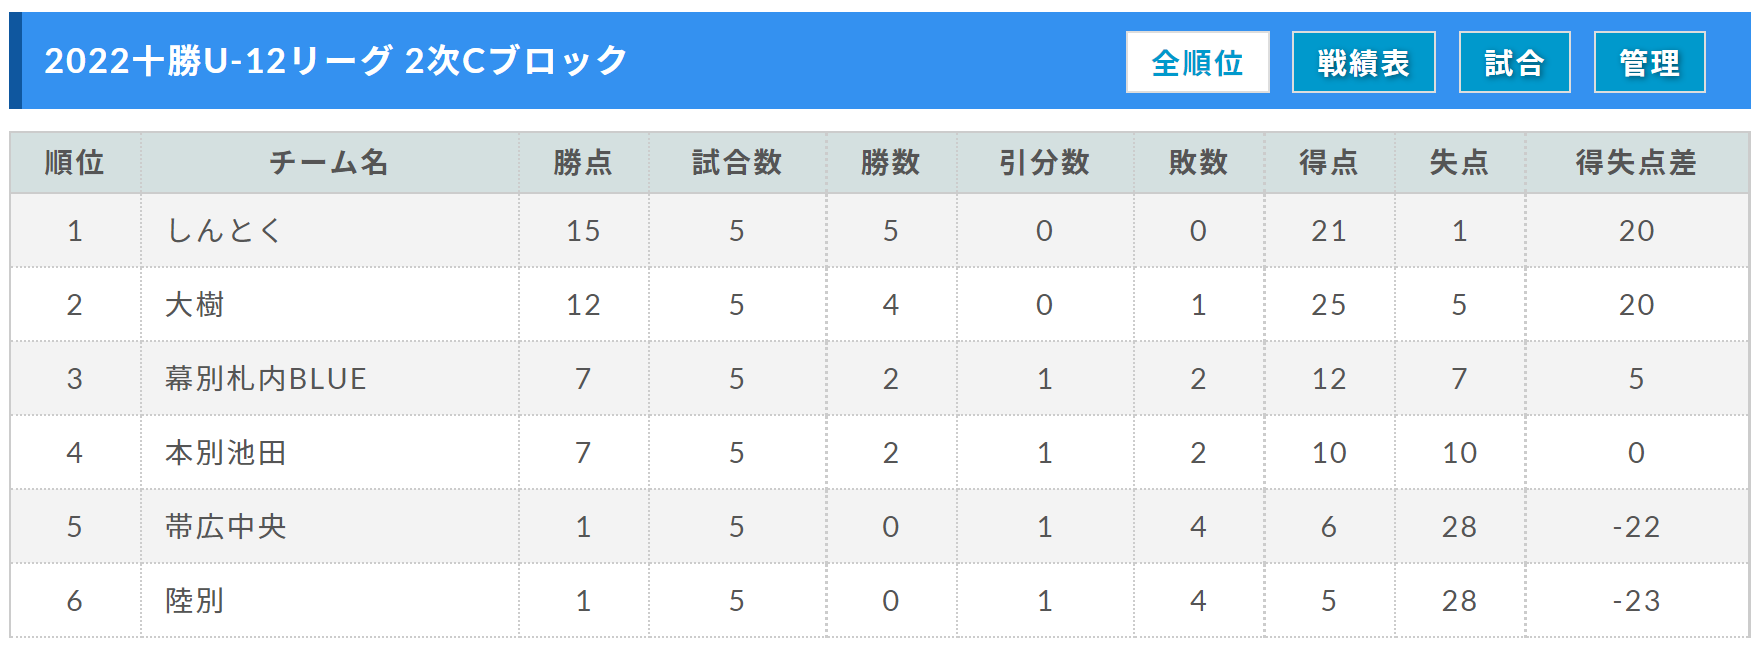This screenshot has height=650, width=1757.
Task: Switch to the 戦績表 view
Action: pos(1363,62)
